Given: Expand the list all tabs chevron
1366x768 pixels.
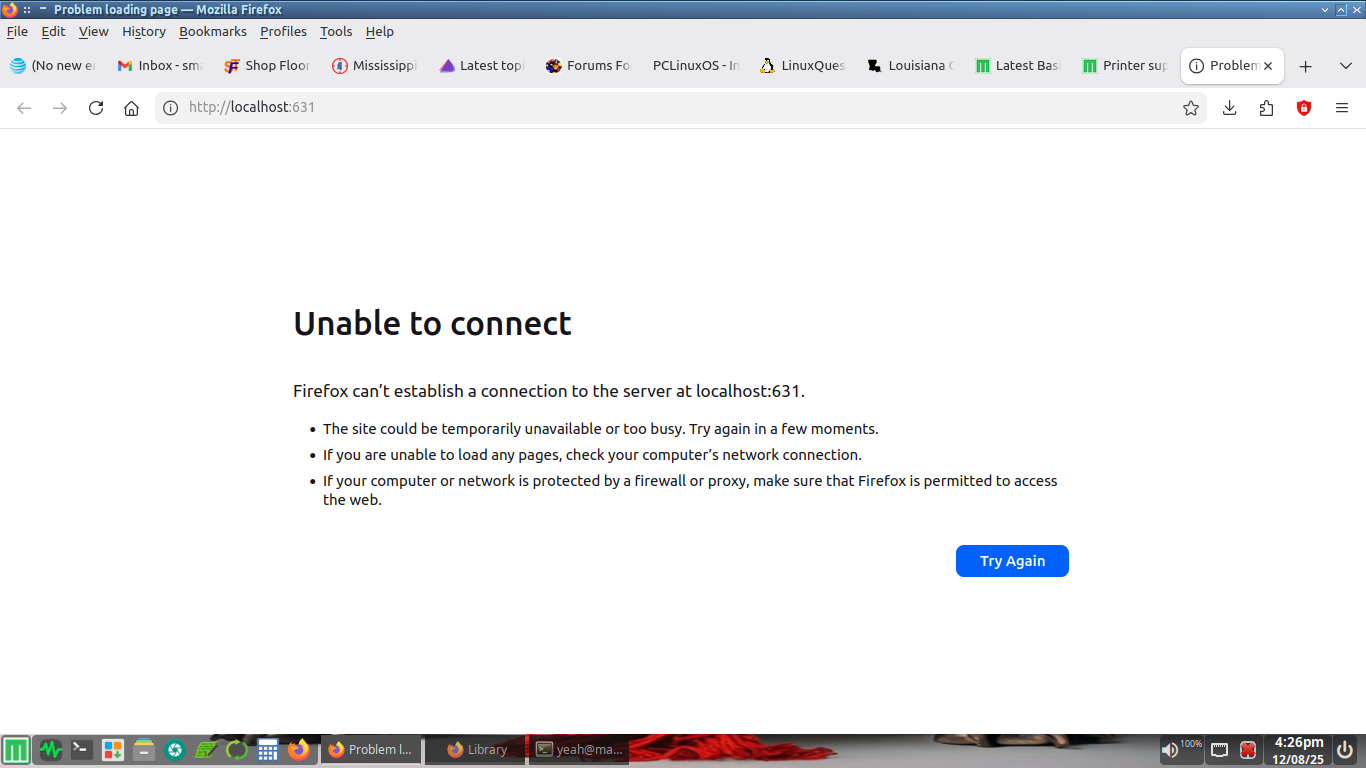Looking at the screenshot, I should (x=1346, y=66).
